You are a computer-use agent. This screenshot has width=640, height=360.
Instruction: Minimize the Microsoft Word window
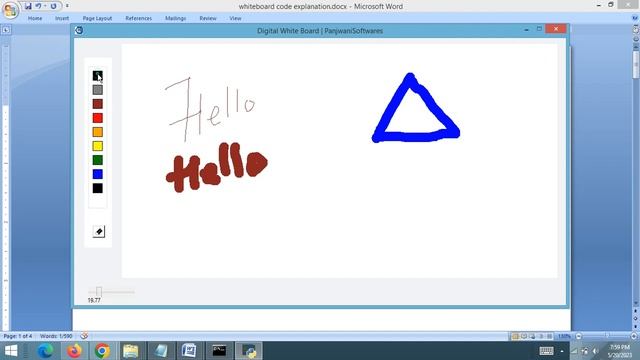(x=598, y=5)
